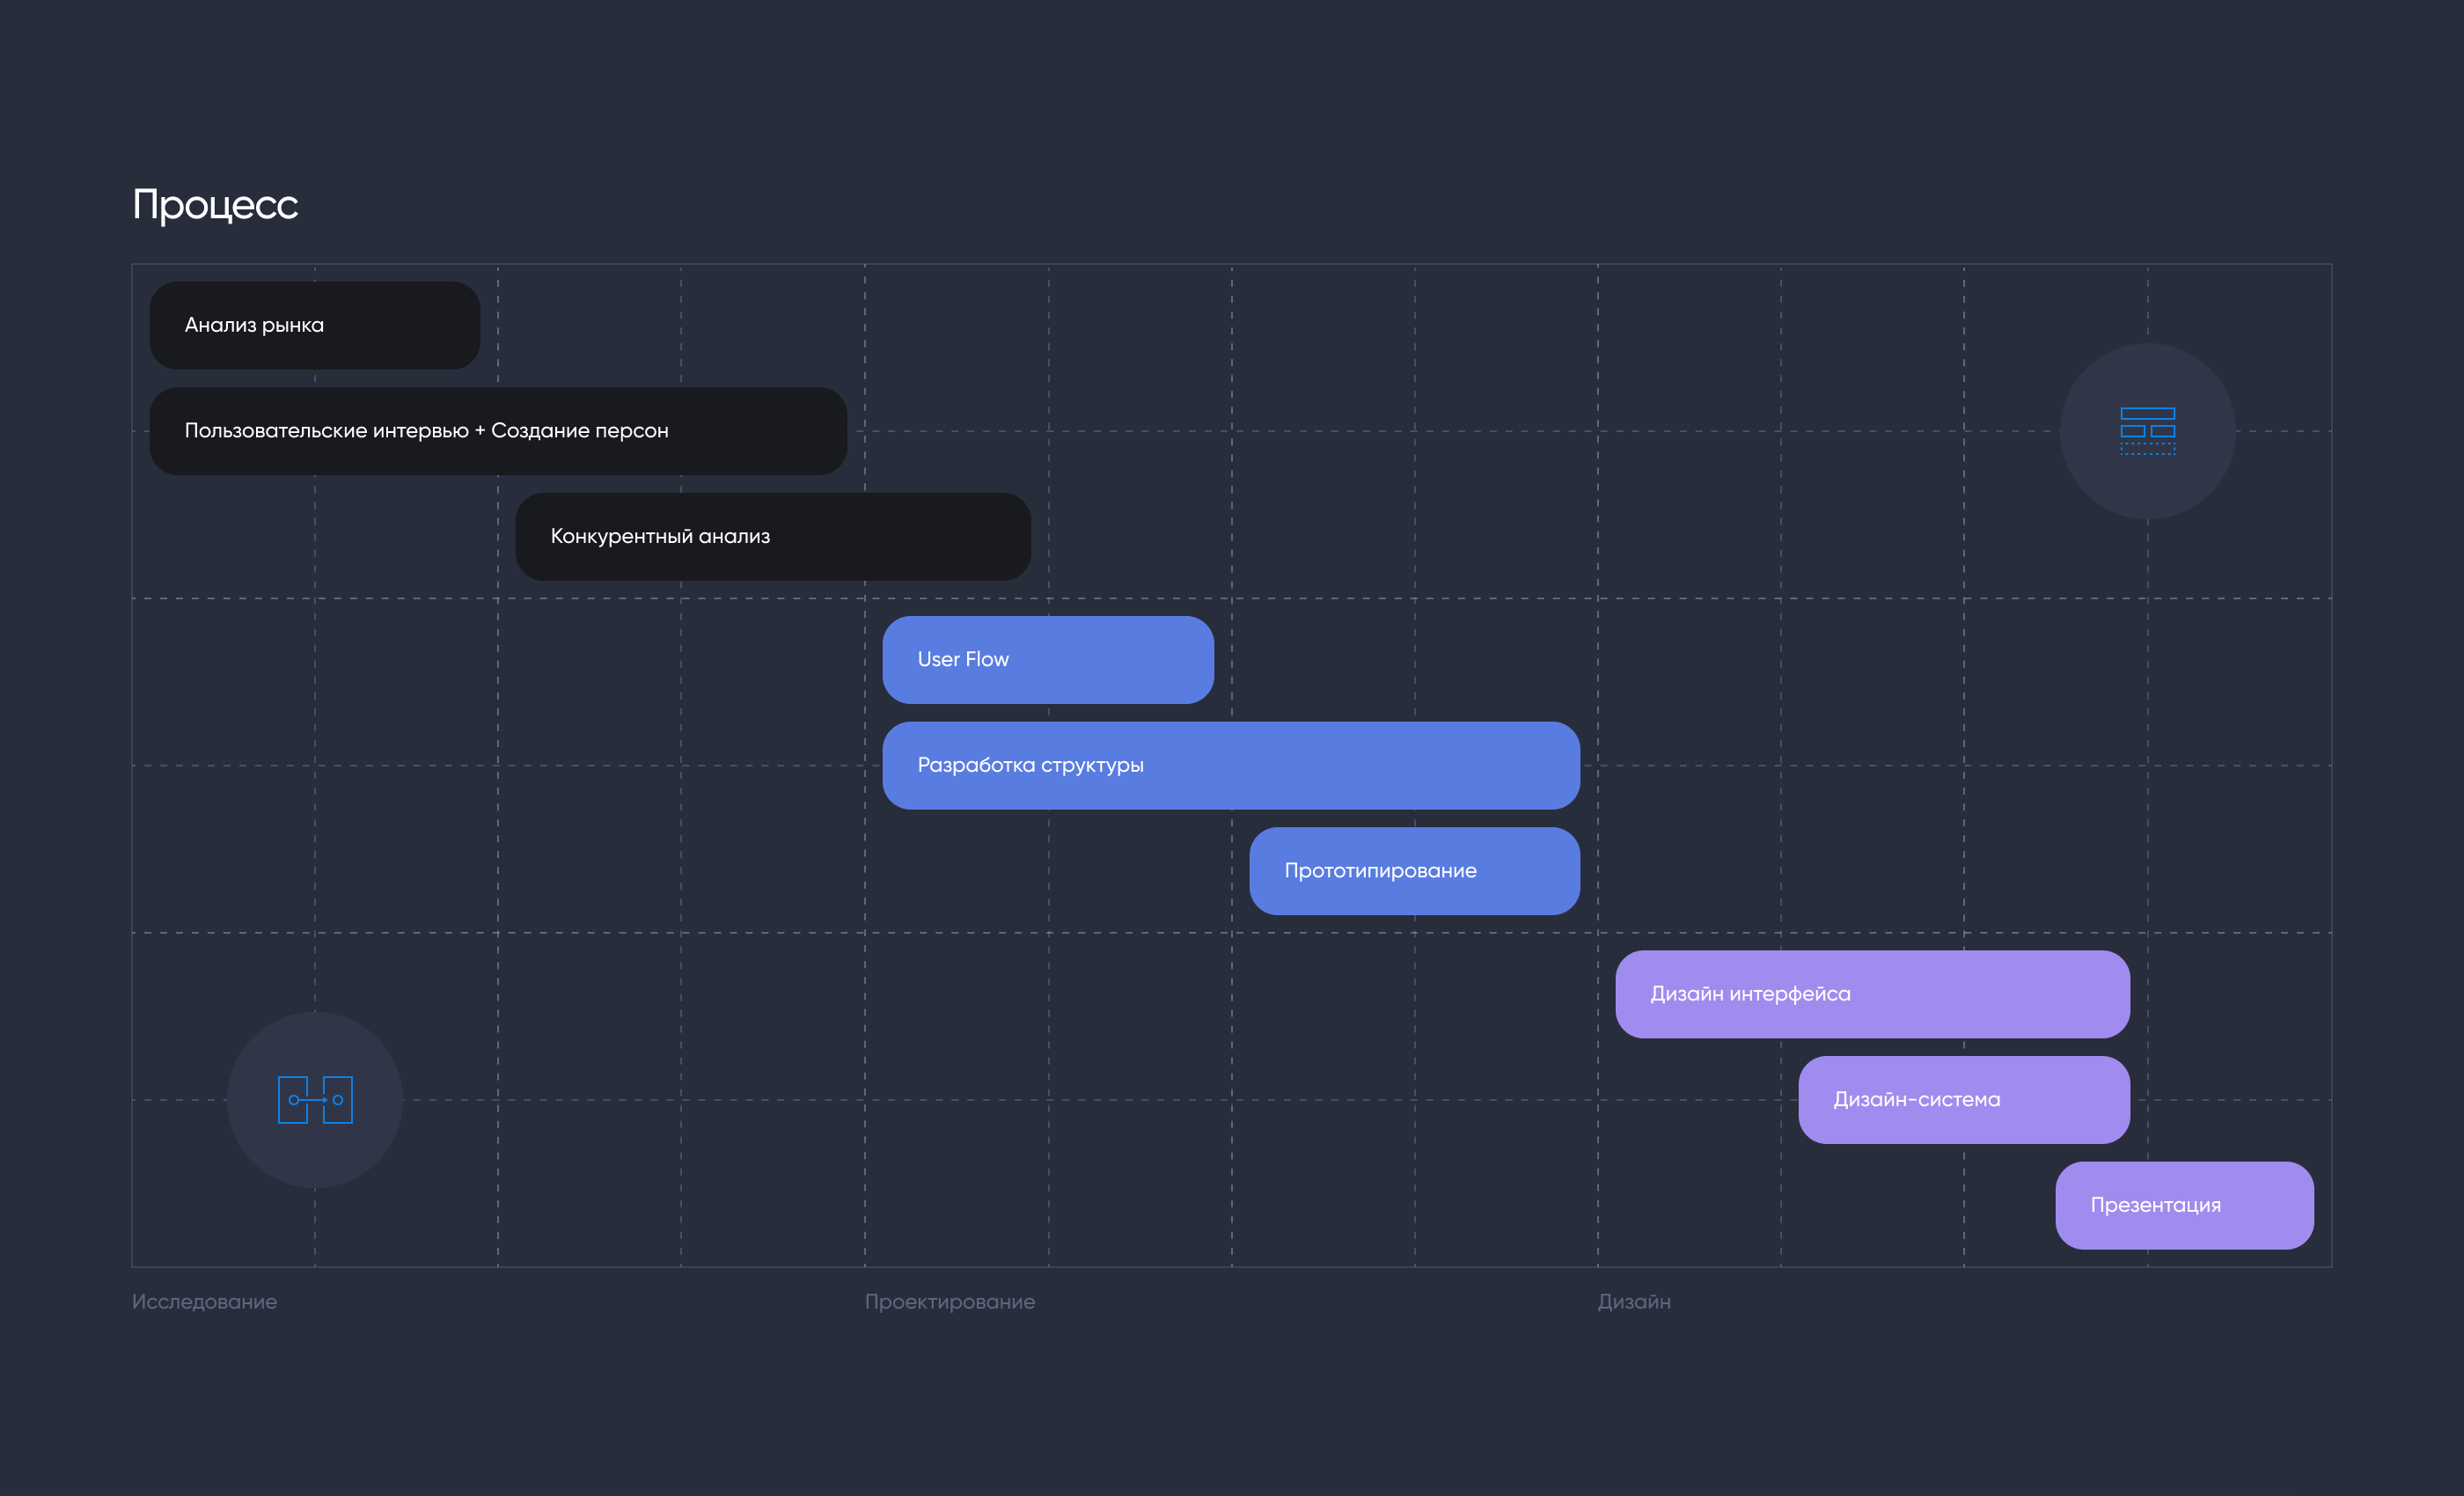2464x1496 pixels.
Task: Click the Дизайн phase label
Action: coord(1633,1302)
